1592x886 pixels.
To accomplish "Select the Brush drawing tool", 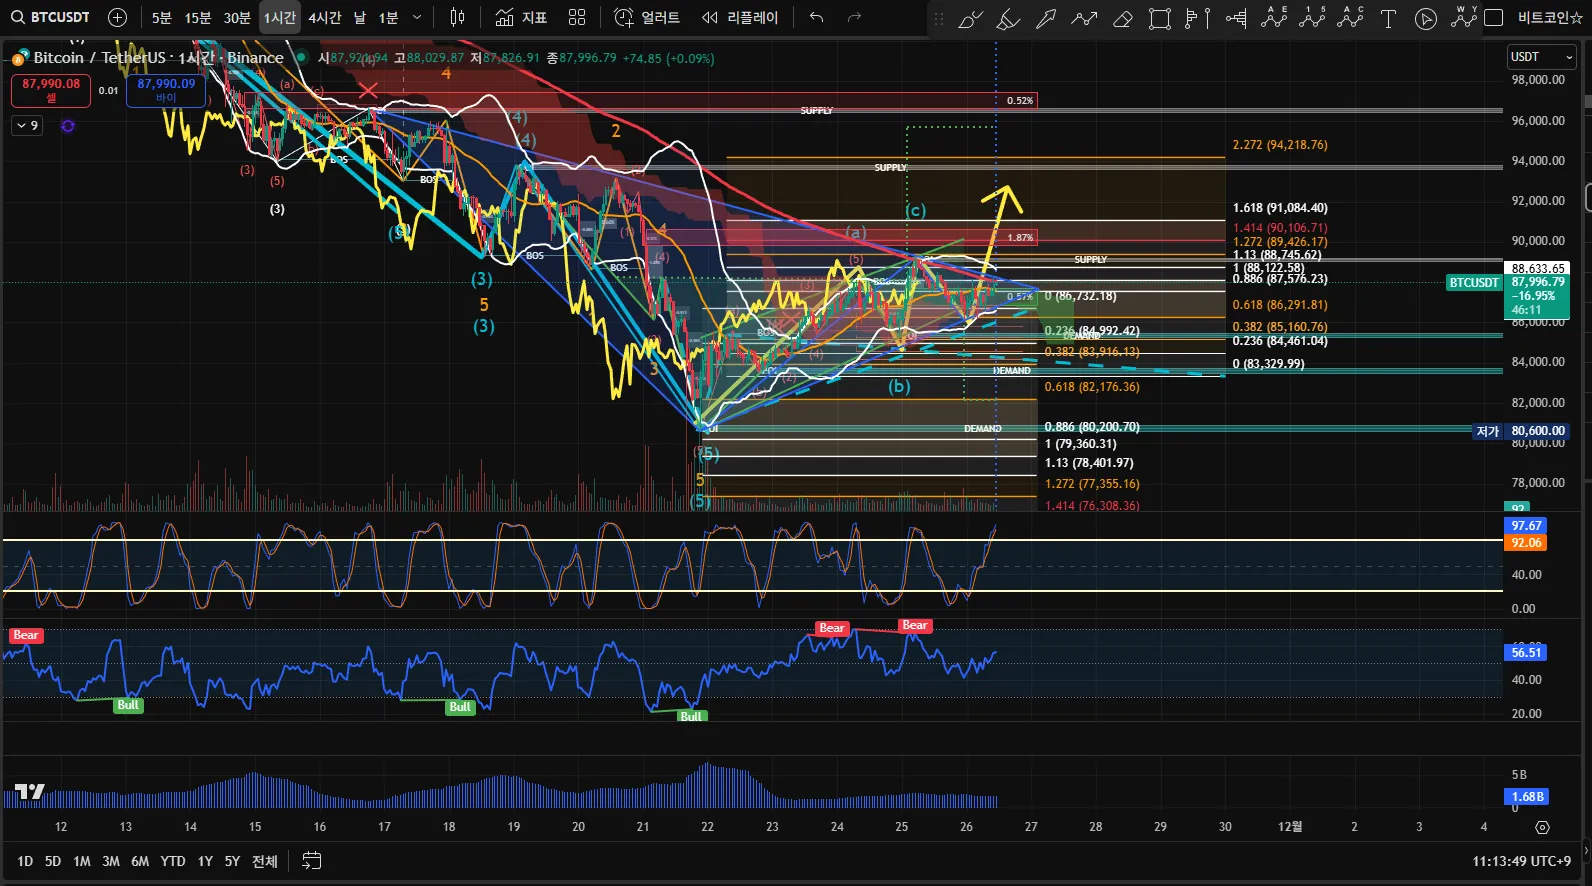I will click(970, 19).
